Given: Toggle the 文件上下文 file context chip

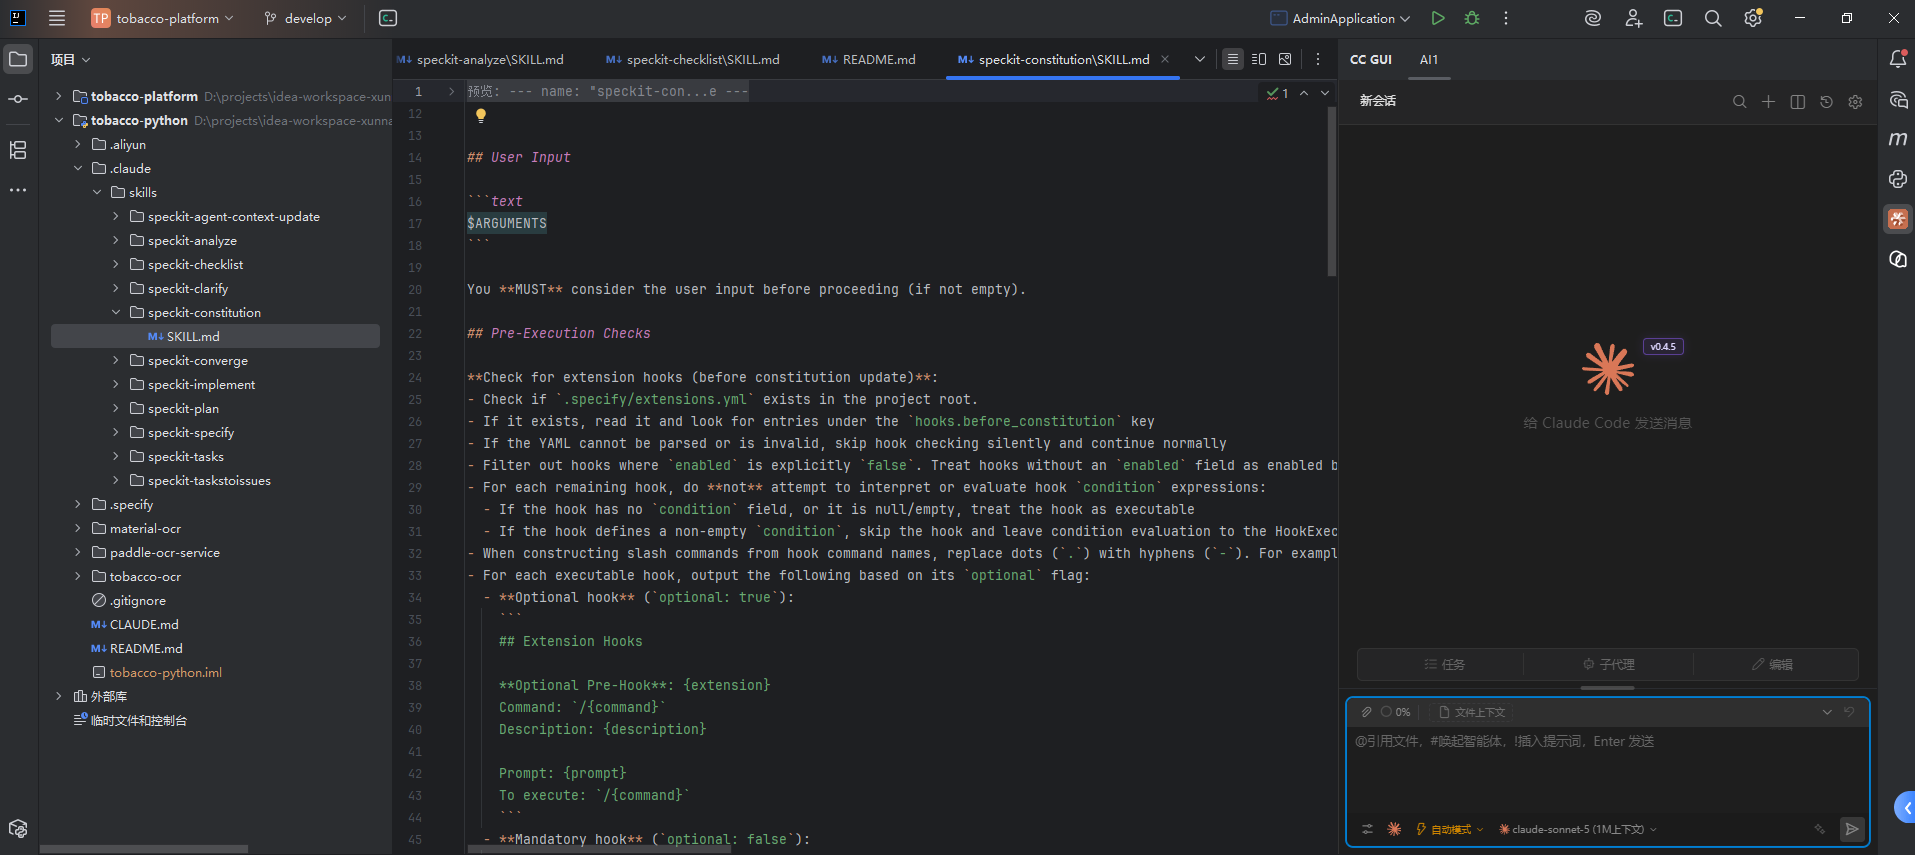Looking at the screenshot, I should point(1472,712).
